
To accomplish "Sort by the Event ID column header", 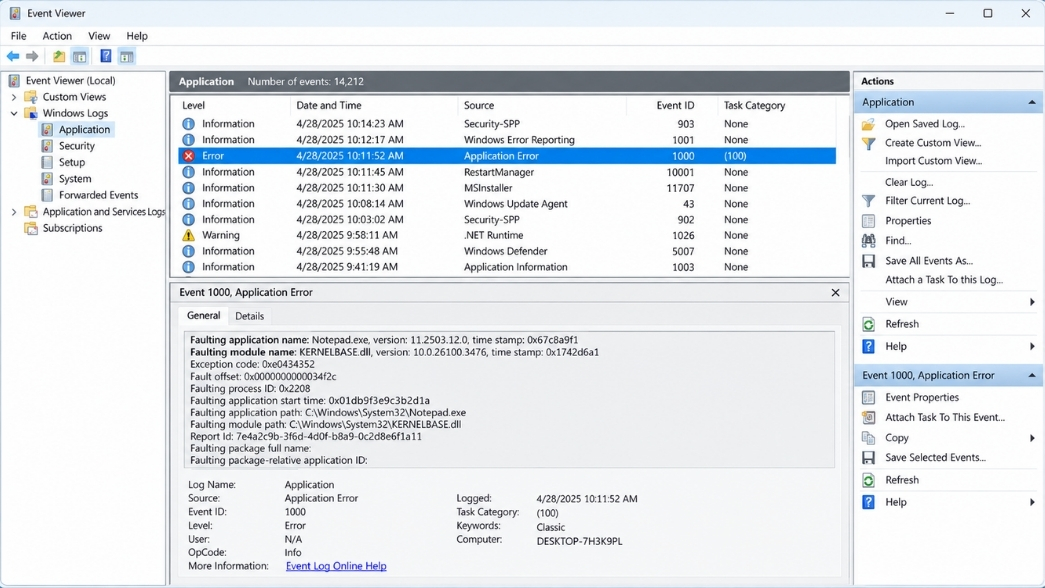I will pyautogui.click(x=672, y=105).
